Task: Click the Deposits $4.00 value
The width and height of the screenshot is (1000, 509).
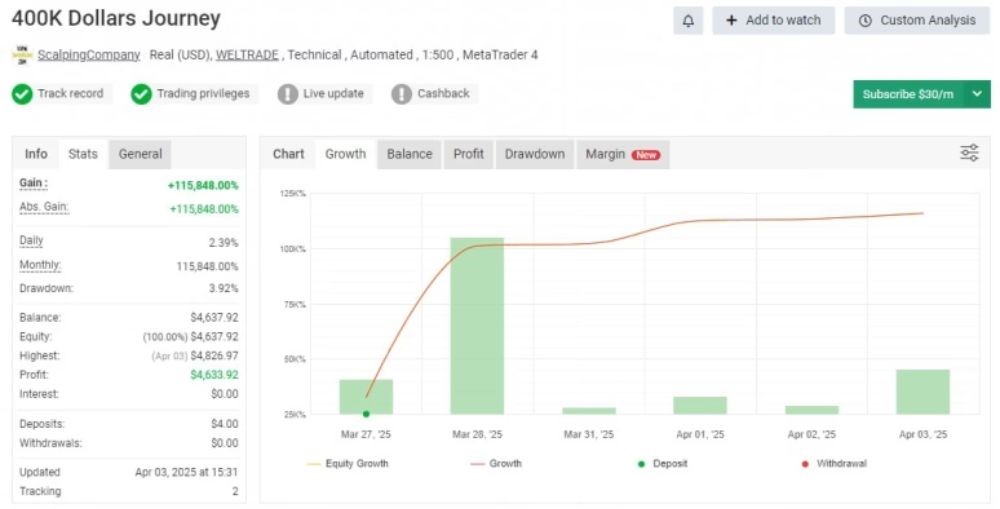Action: 224,424
